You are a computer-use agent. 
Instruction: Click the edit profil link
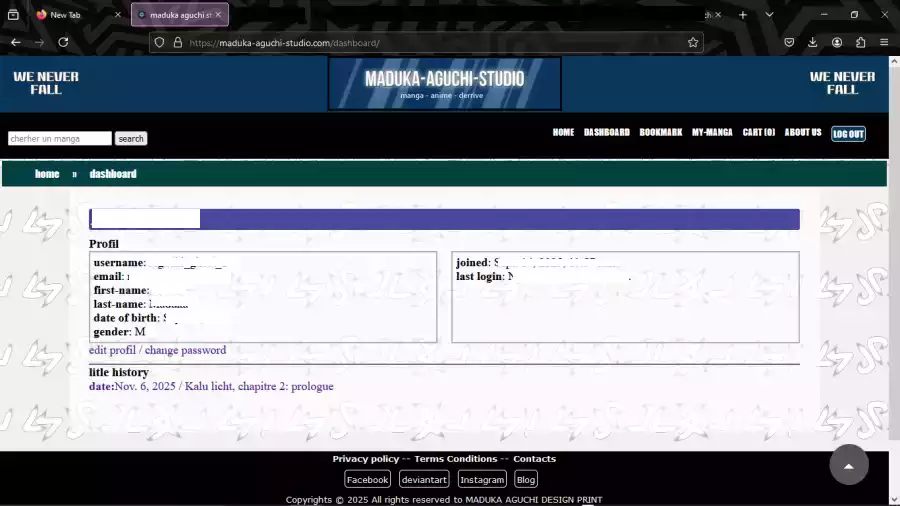[112, 350]
